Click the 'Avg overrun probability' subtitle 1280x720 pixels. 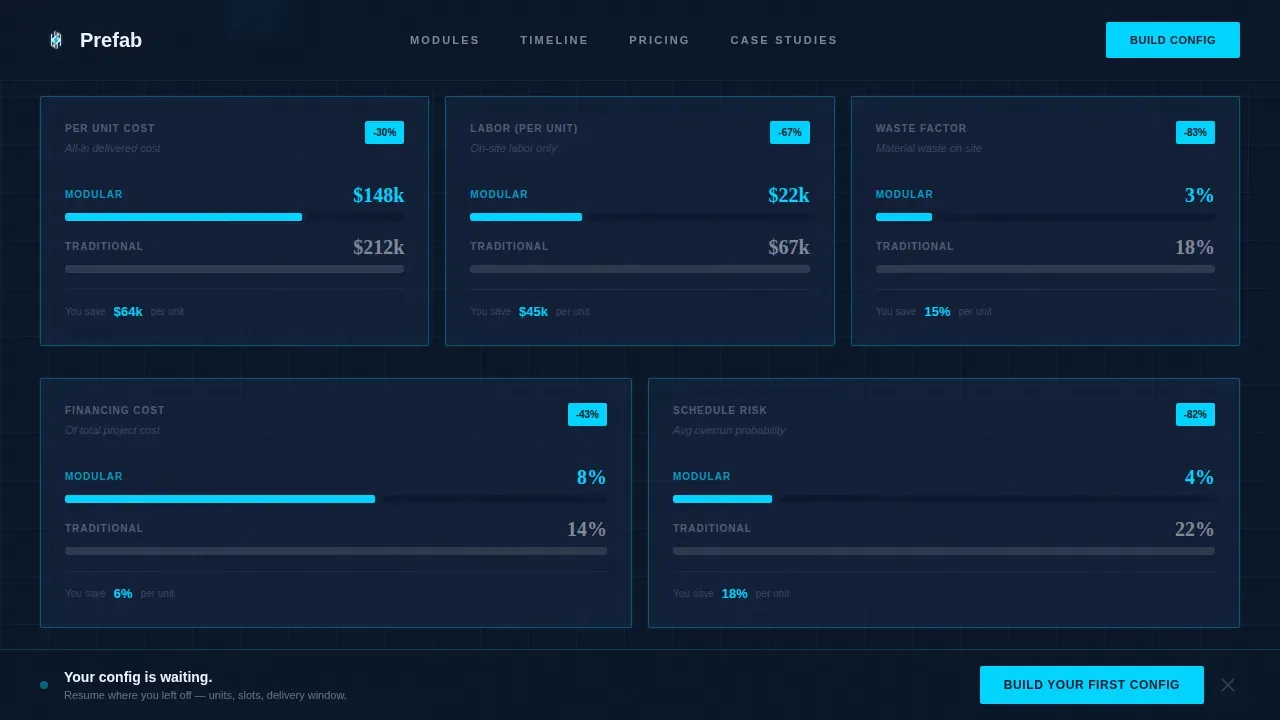pos(729,430)
